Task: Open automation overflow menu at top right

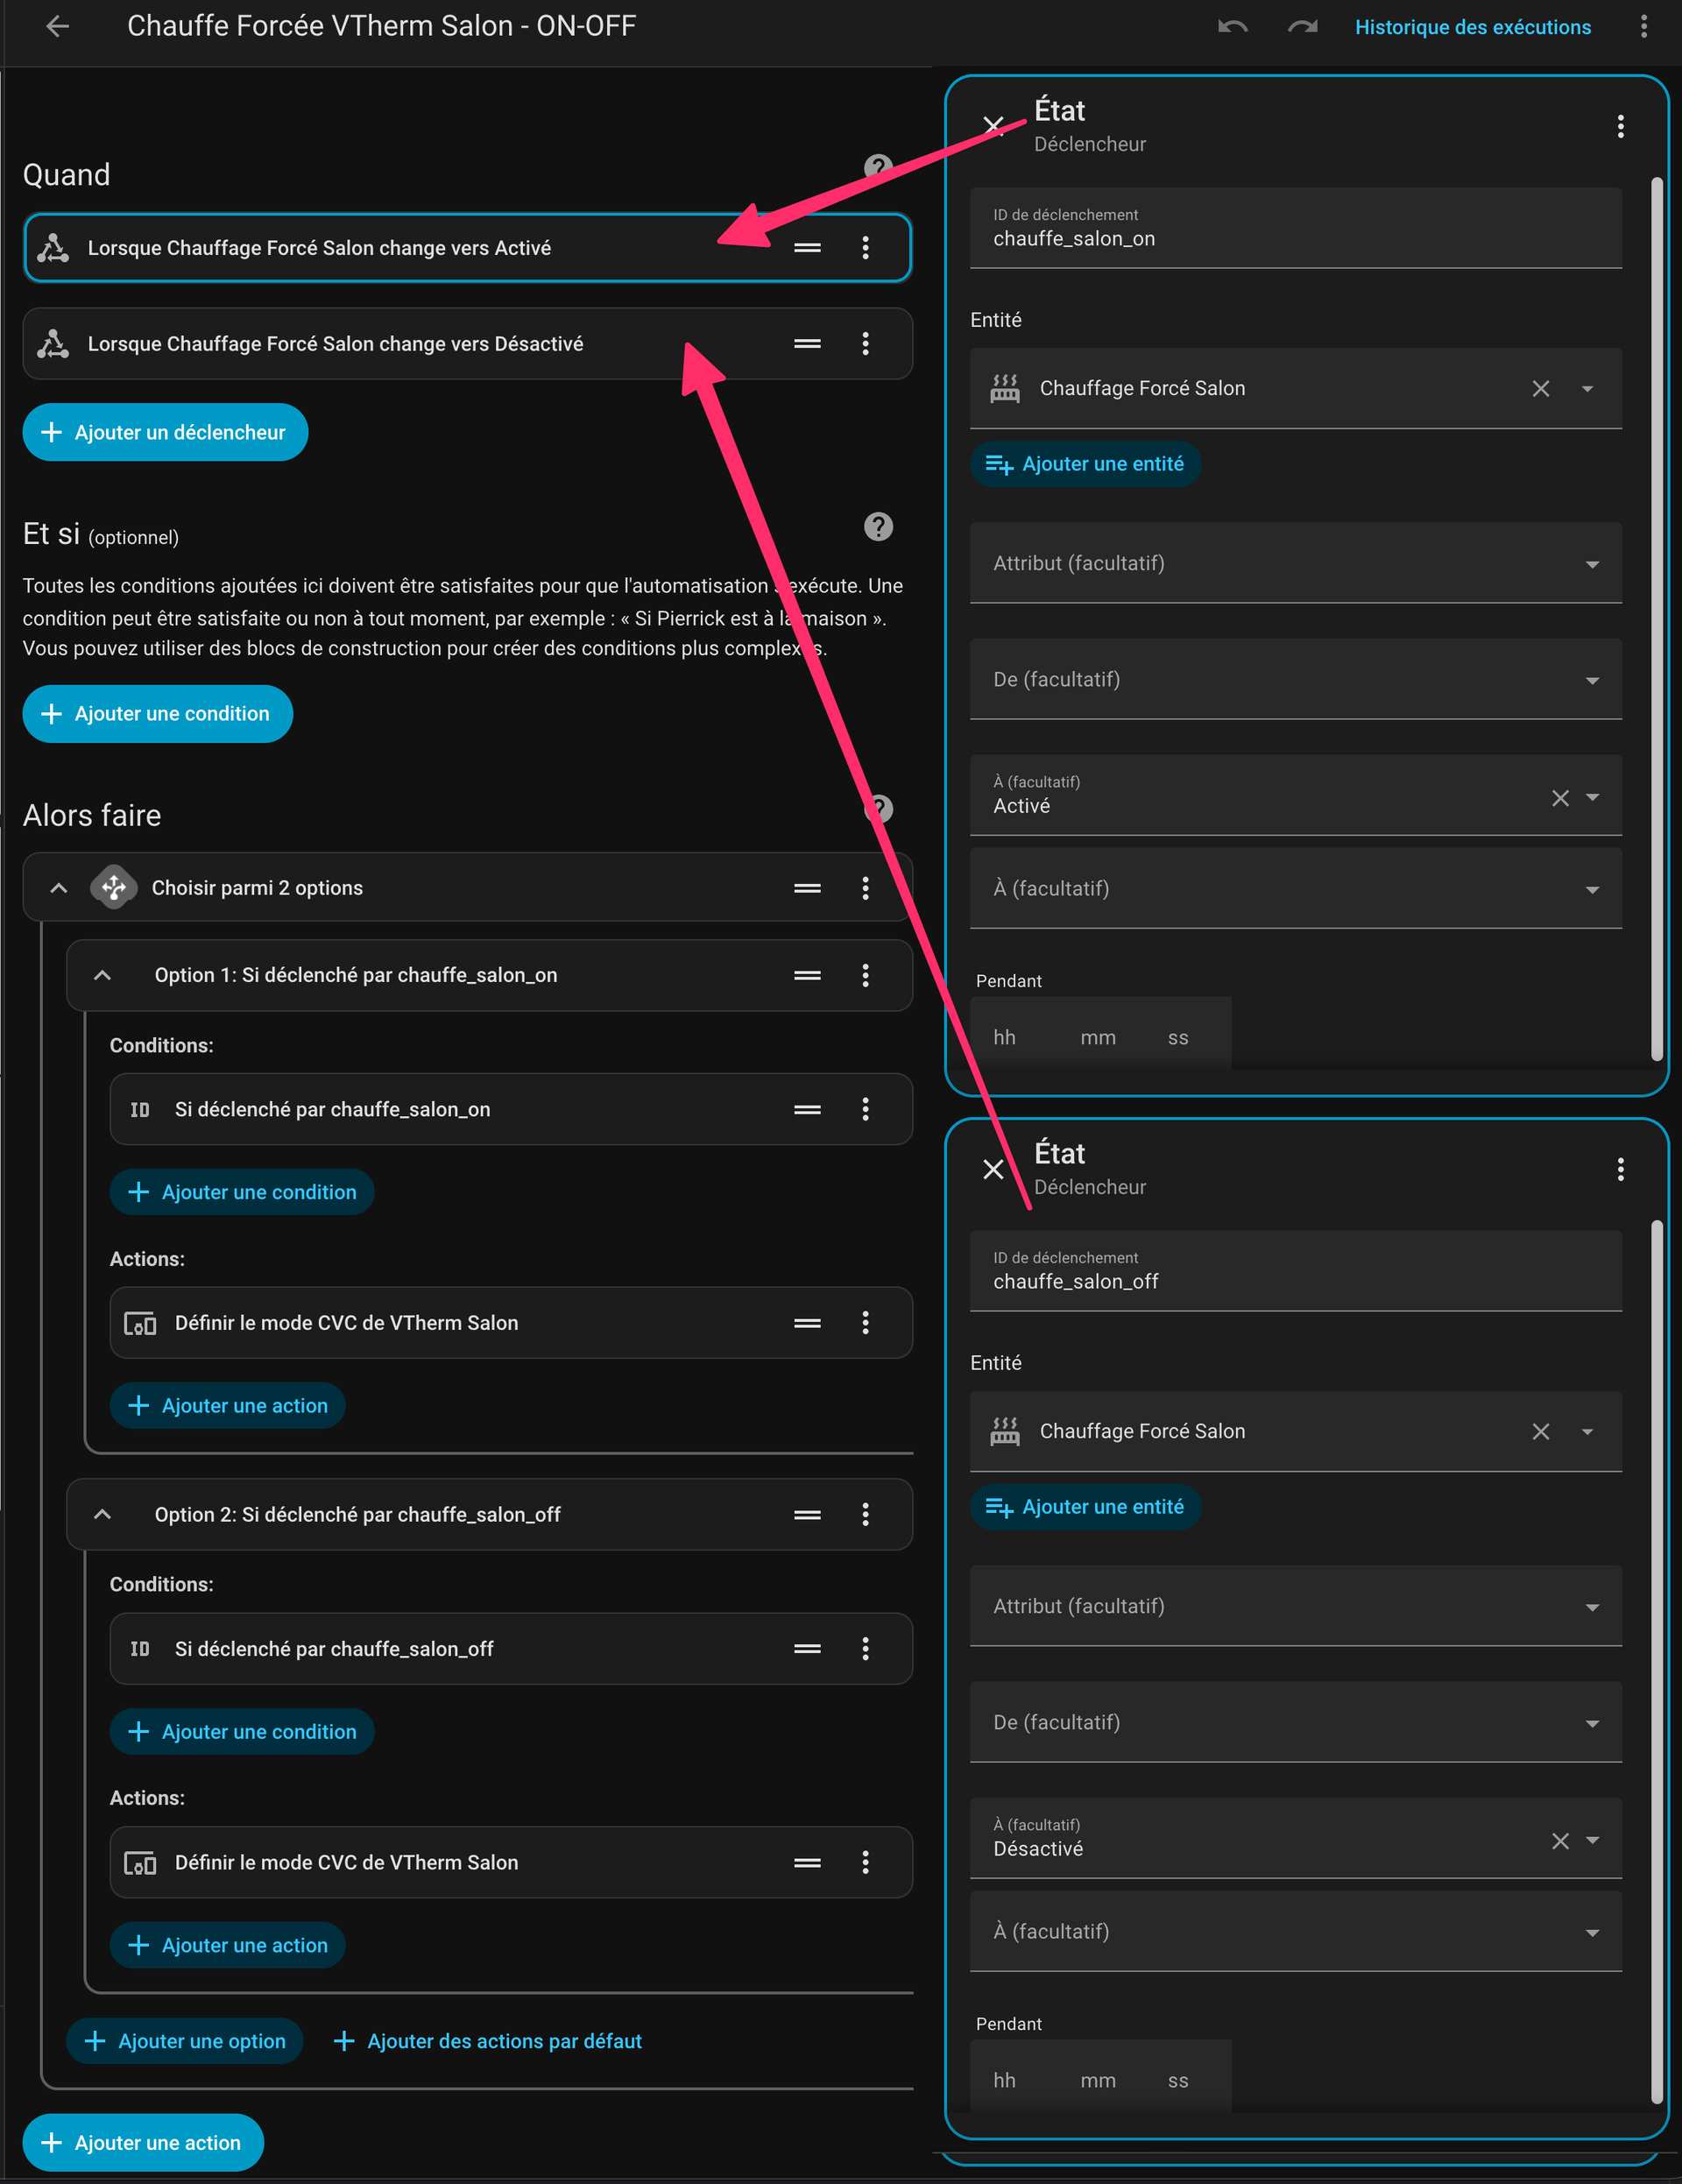Action: (1643, 27)
